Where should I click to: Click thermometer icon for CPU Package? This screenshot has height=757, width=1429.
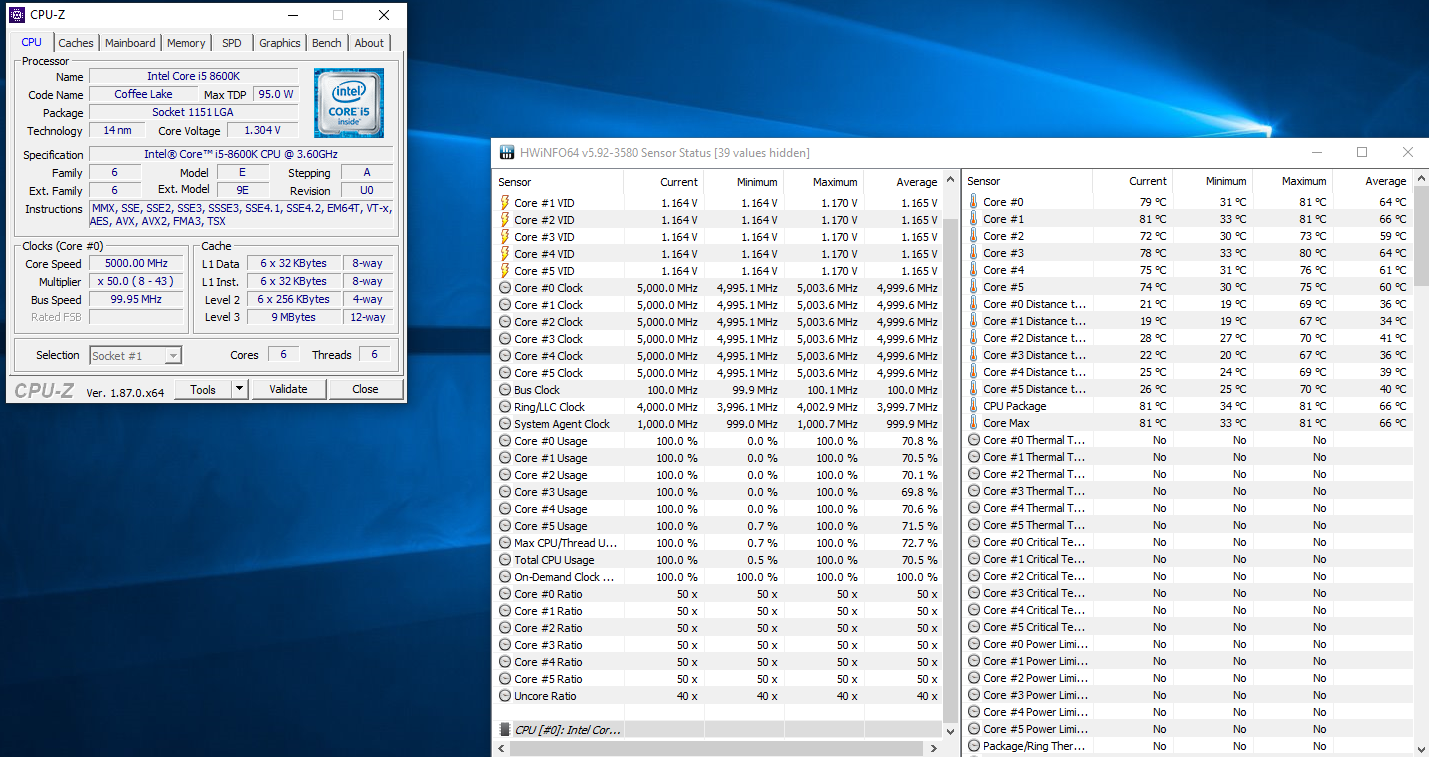point(974,406)
